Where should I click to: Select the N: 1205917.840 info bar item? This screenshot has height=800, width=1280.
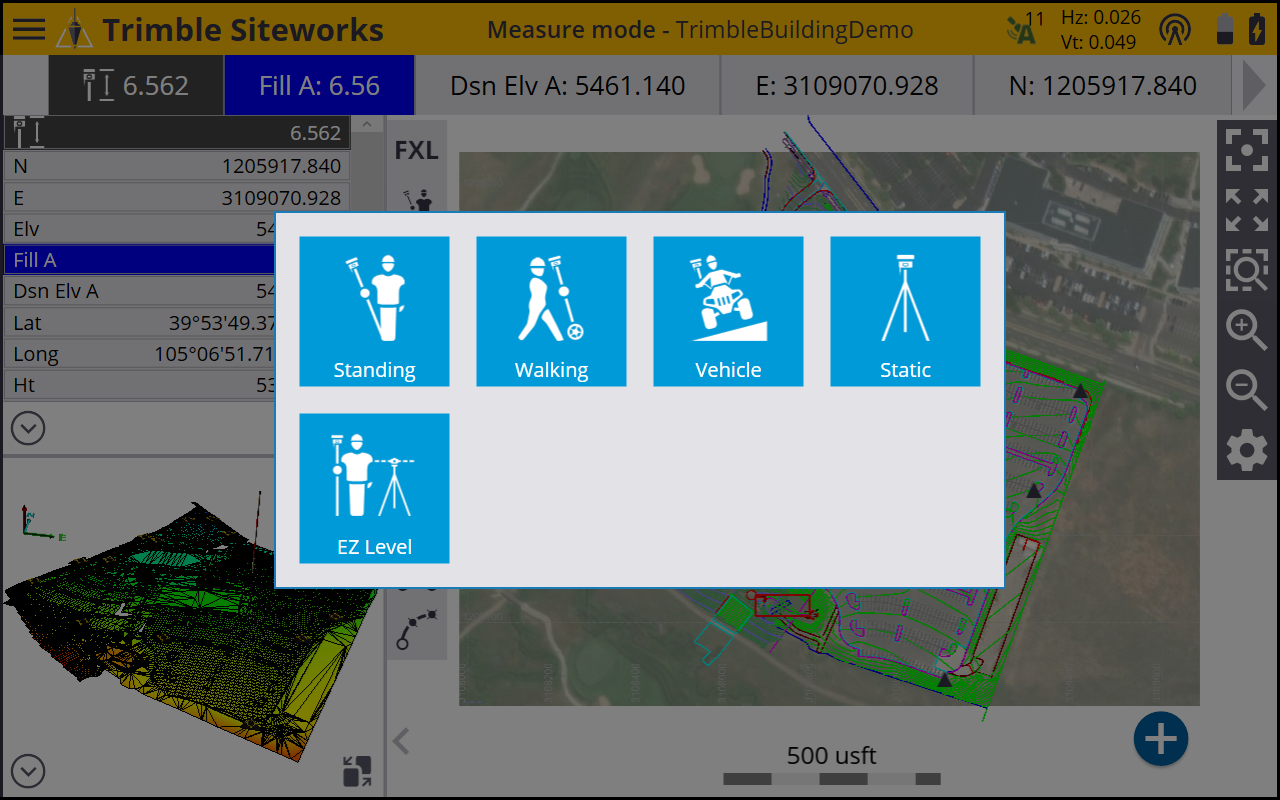1103,86
